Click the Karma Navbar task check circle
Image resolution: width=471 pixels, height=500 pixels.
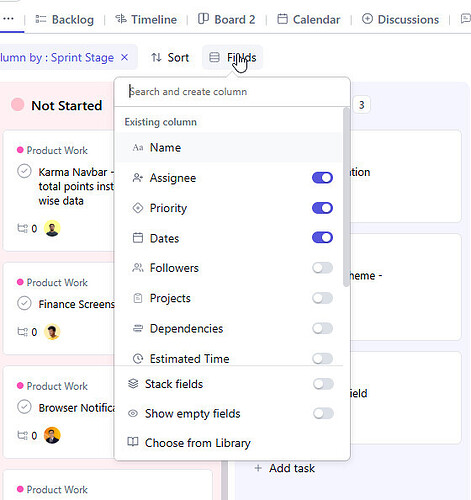24,171
